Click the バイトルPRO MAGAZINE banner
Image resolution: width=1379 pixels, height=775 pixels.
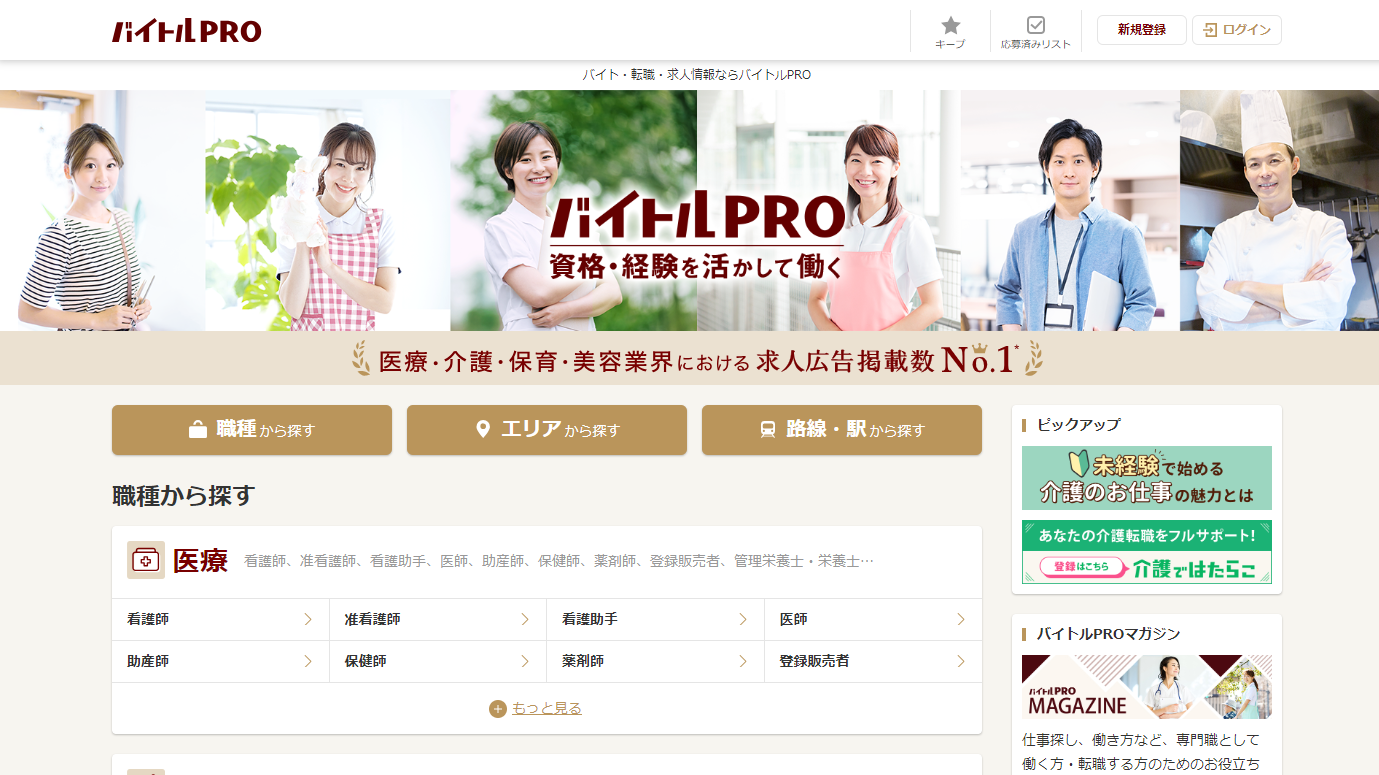(x=1146, y=687)
